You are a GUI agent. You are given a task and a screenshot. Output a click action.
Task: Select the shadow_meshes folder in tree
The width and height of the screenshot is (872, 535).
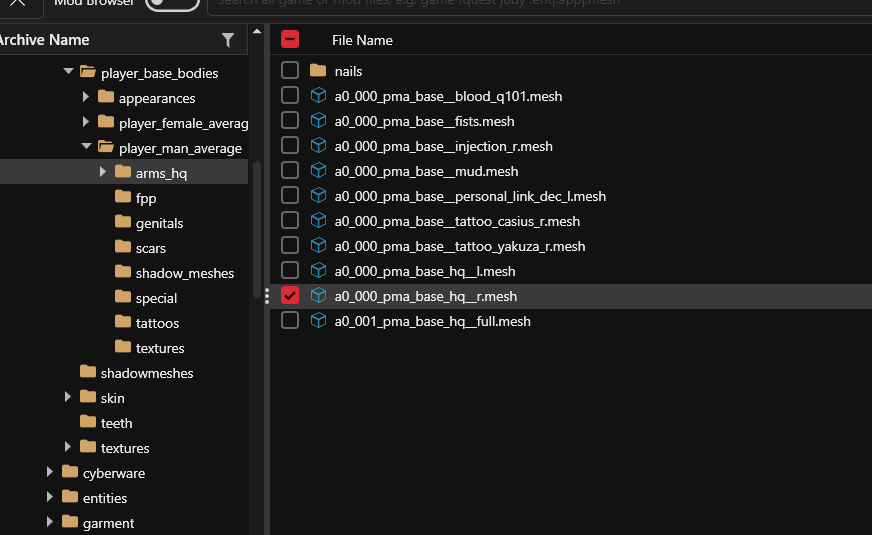click(x=184, y=273)
